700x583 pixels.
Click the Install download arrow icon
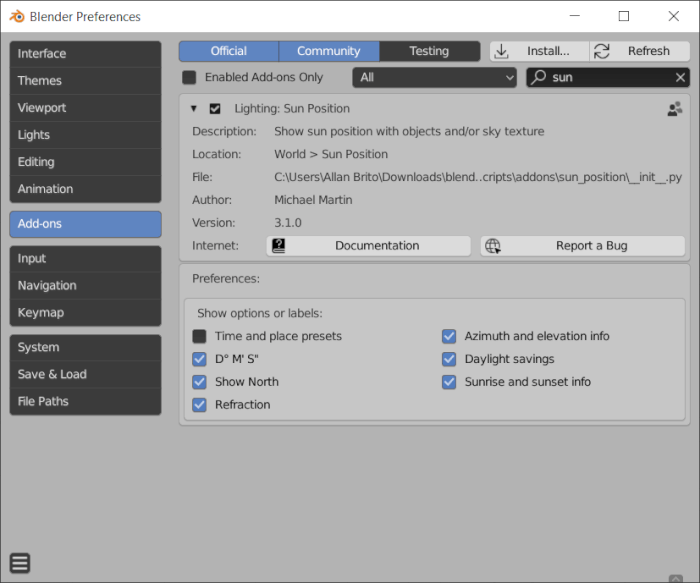(x=502, y=51)
